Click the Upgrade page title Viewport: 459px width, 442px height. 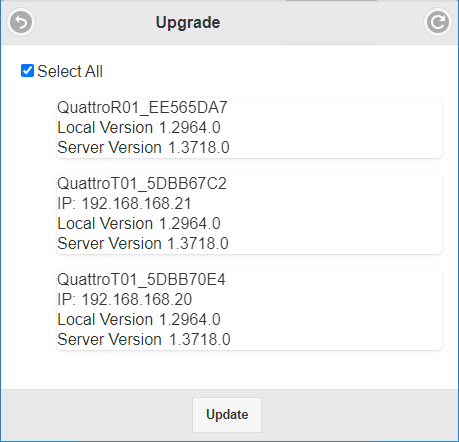click(x=188, y=22)
